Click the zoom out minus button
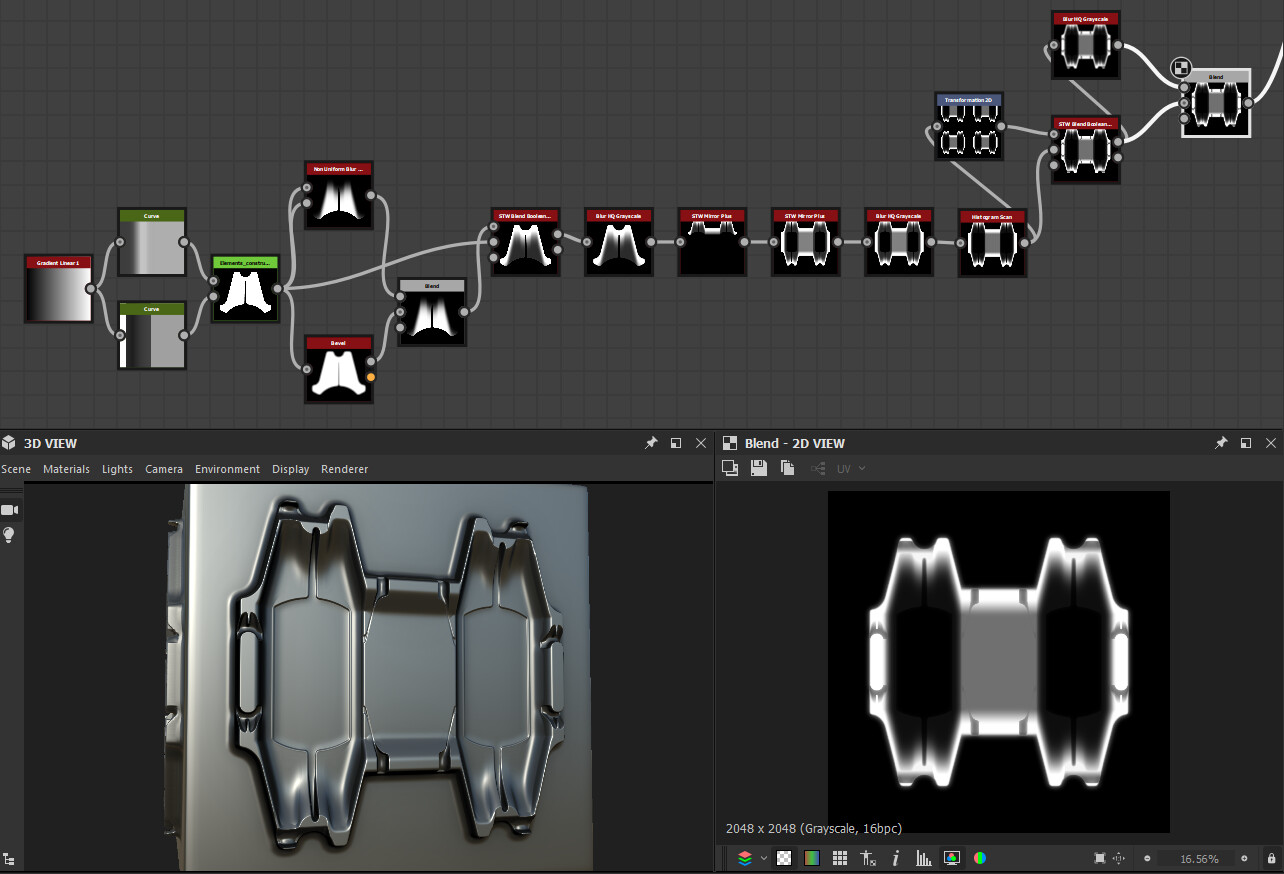Image resolution: width=1284 pixels, height=874 pixels. coord(1147,858)
